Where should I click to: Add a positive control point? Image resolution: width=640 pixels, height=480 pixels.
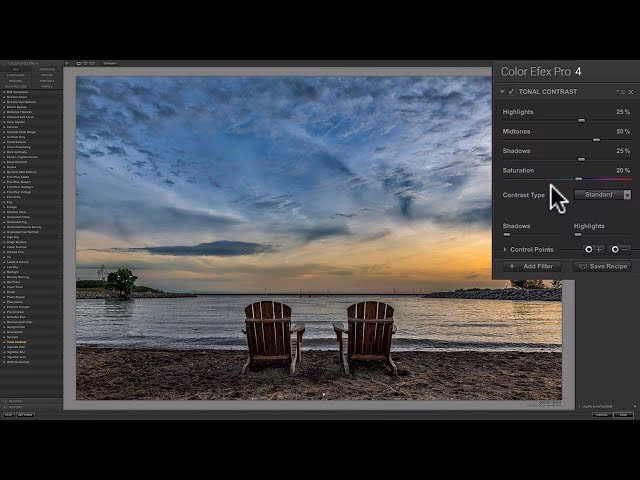point(593,249)
